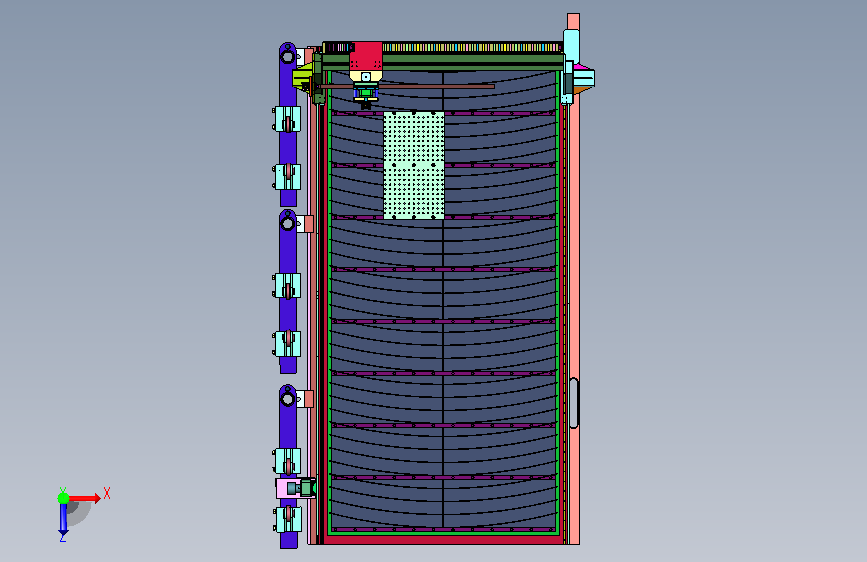The width and height of the screenshot is (867, 562).
Task: Click the red X axis arrow of triad
Action: click(x=84, y=498)
